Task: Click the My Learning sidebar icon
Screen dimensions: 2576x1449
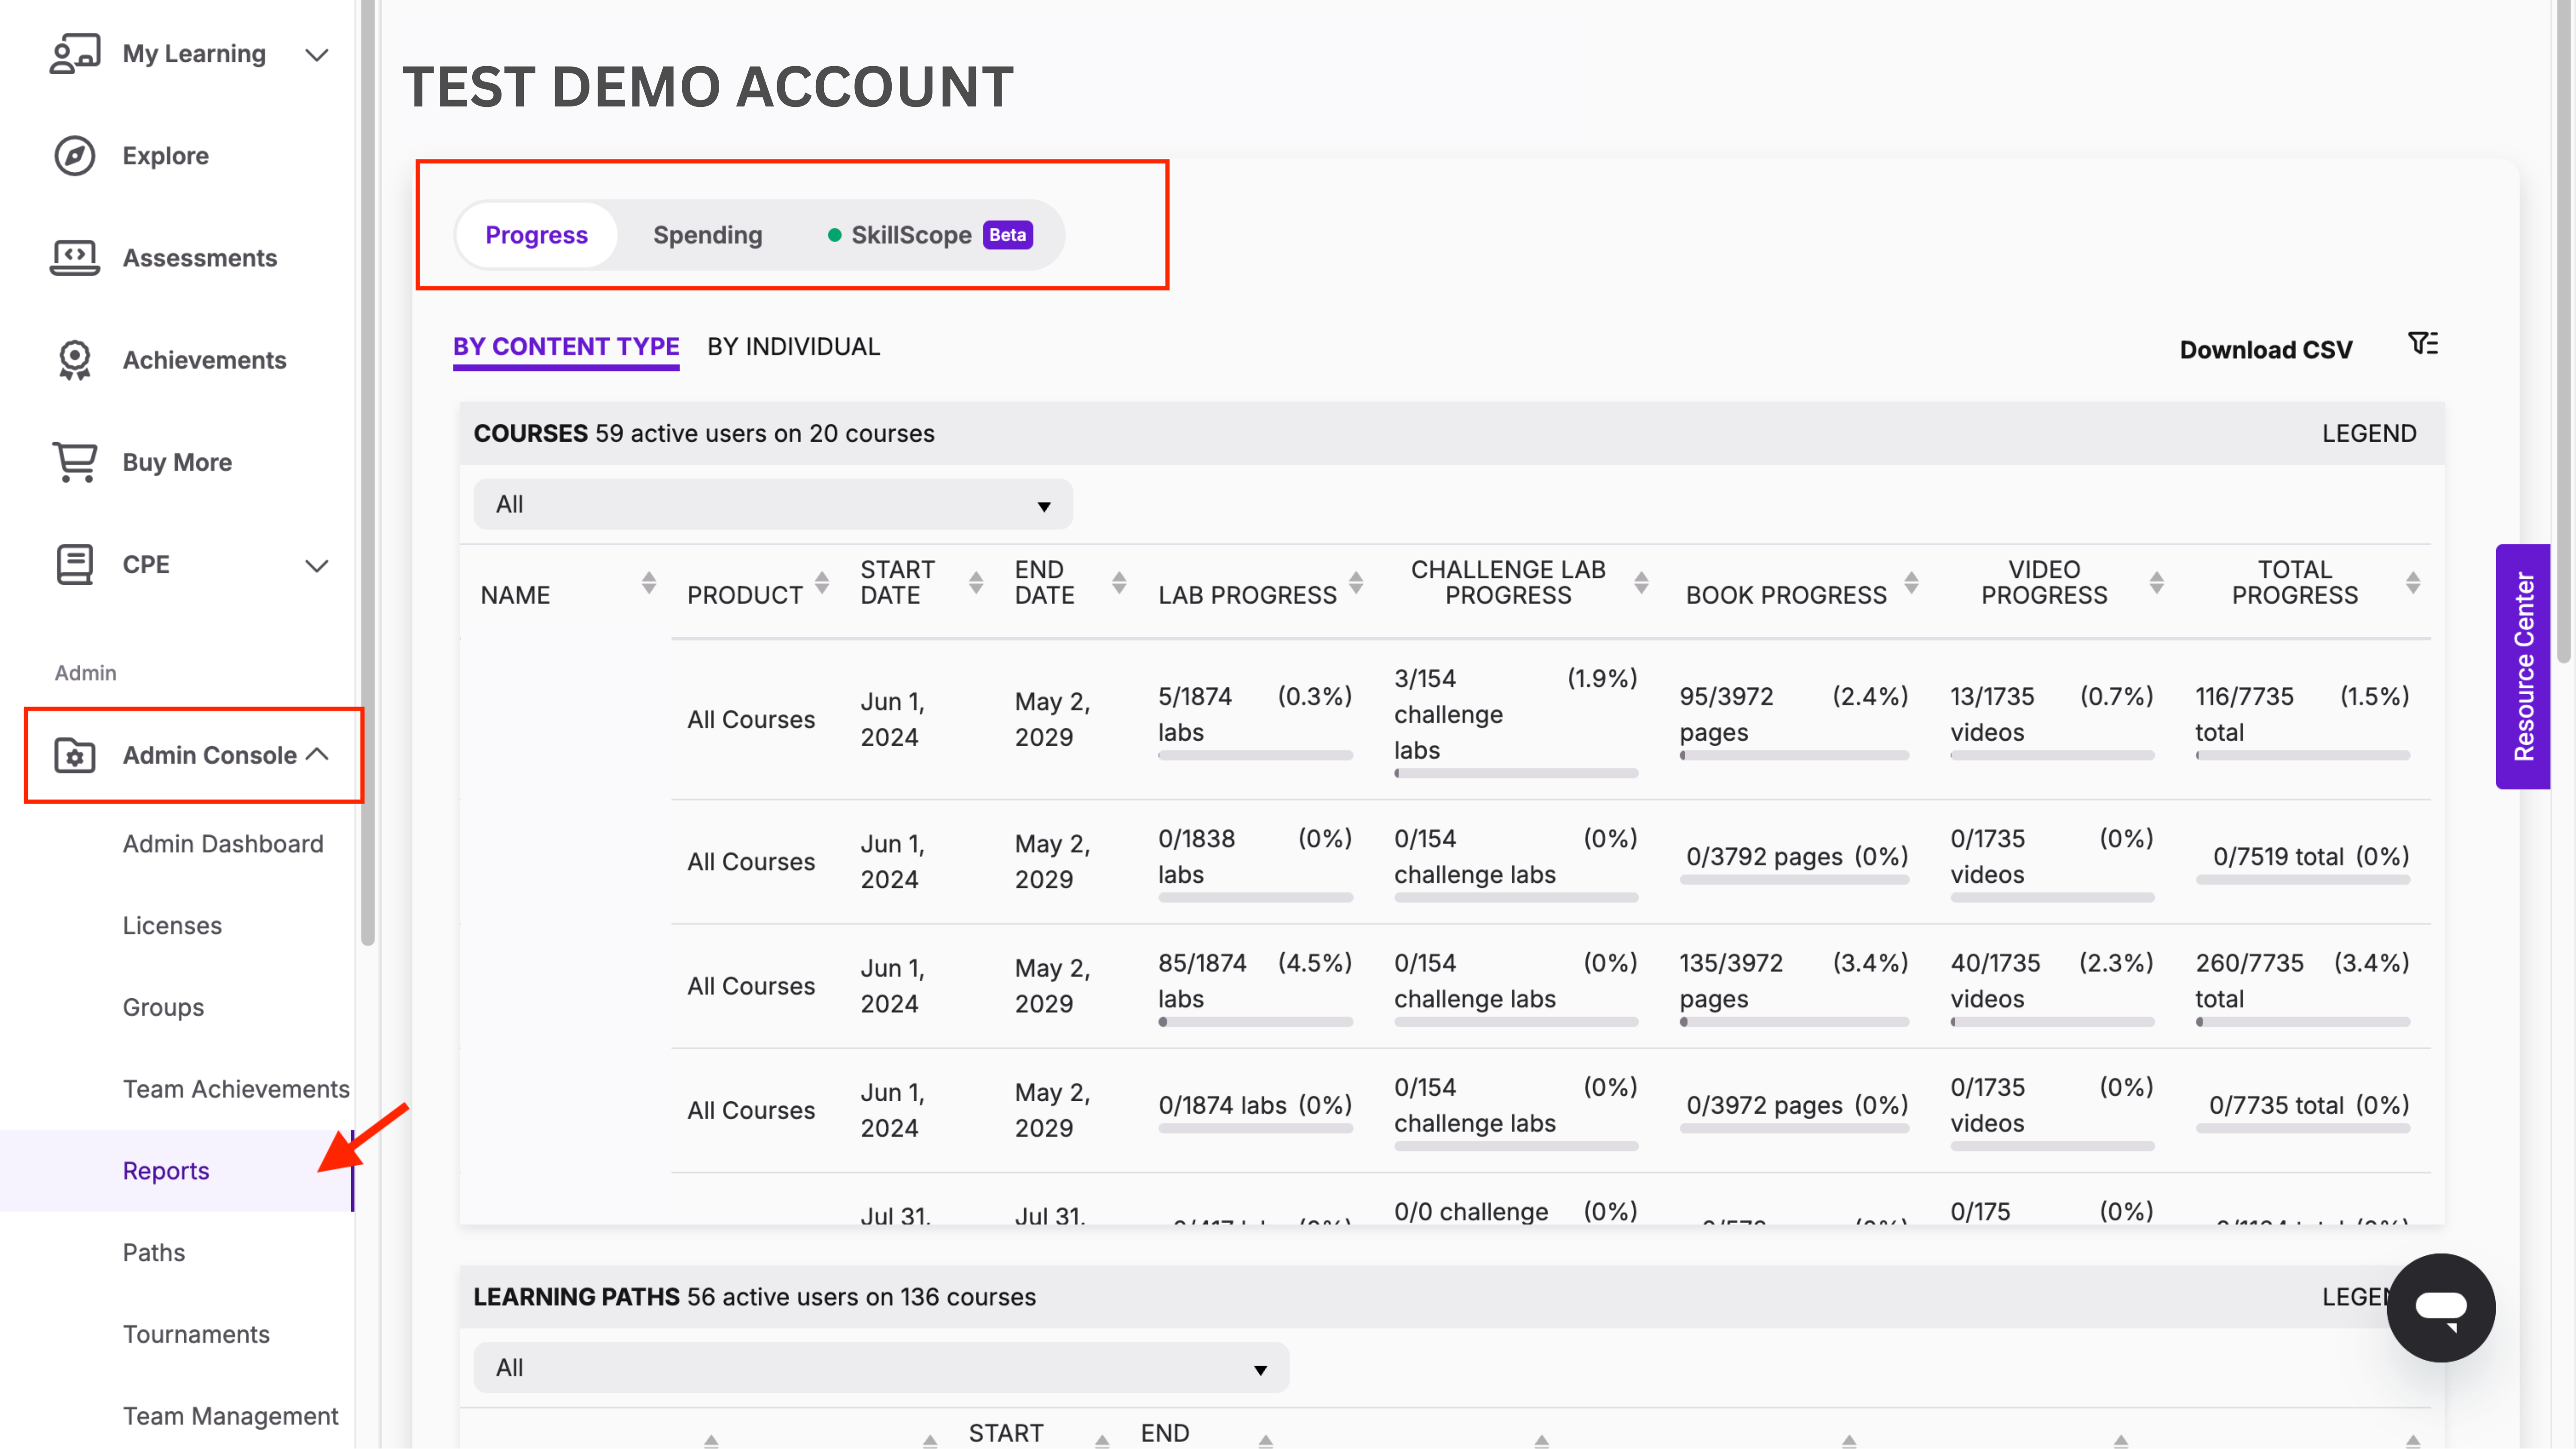Action: click(x=75, y=54)
